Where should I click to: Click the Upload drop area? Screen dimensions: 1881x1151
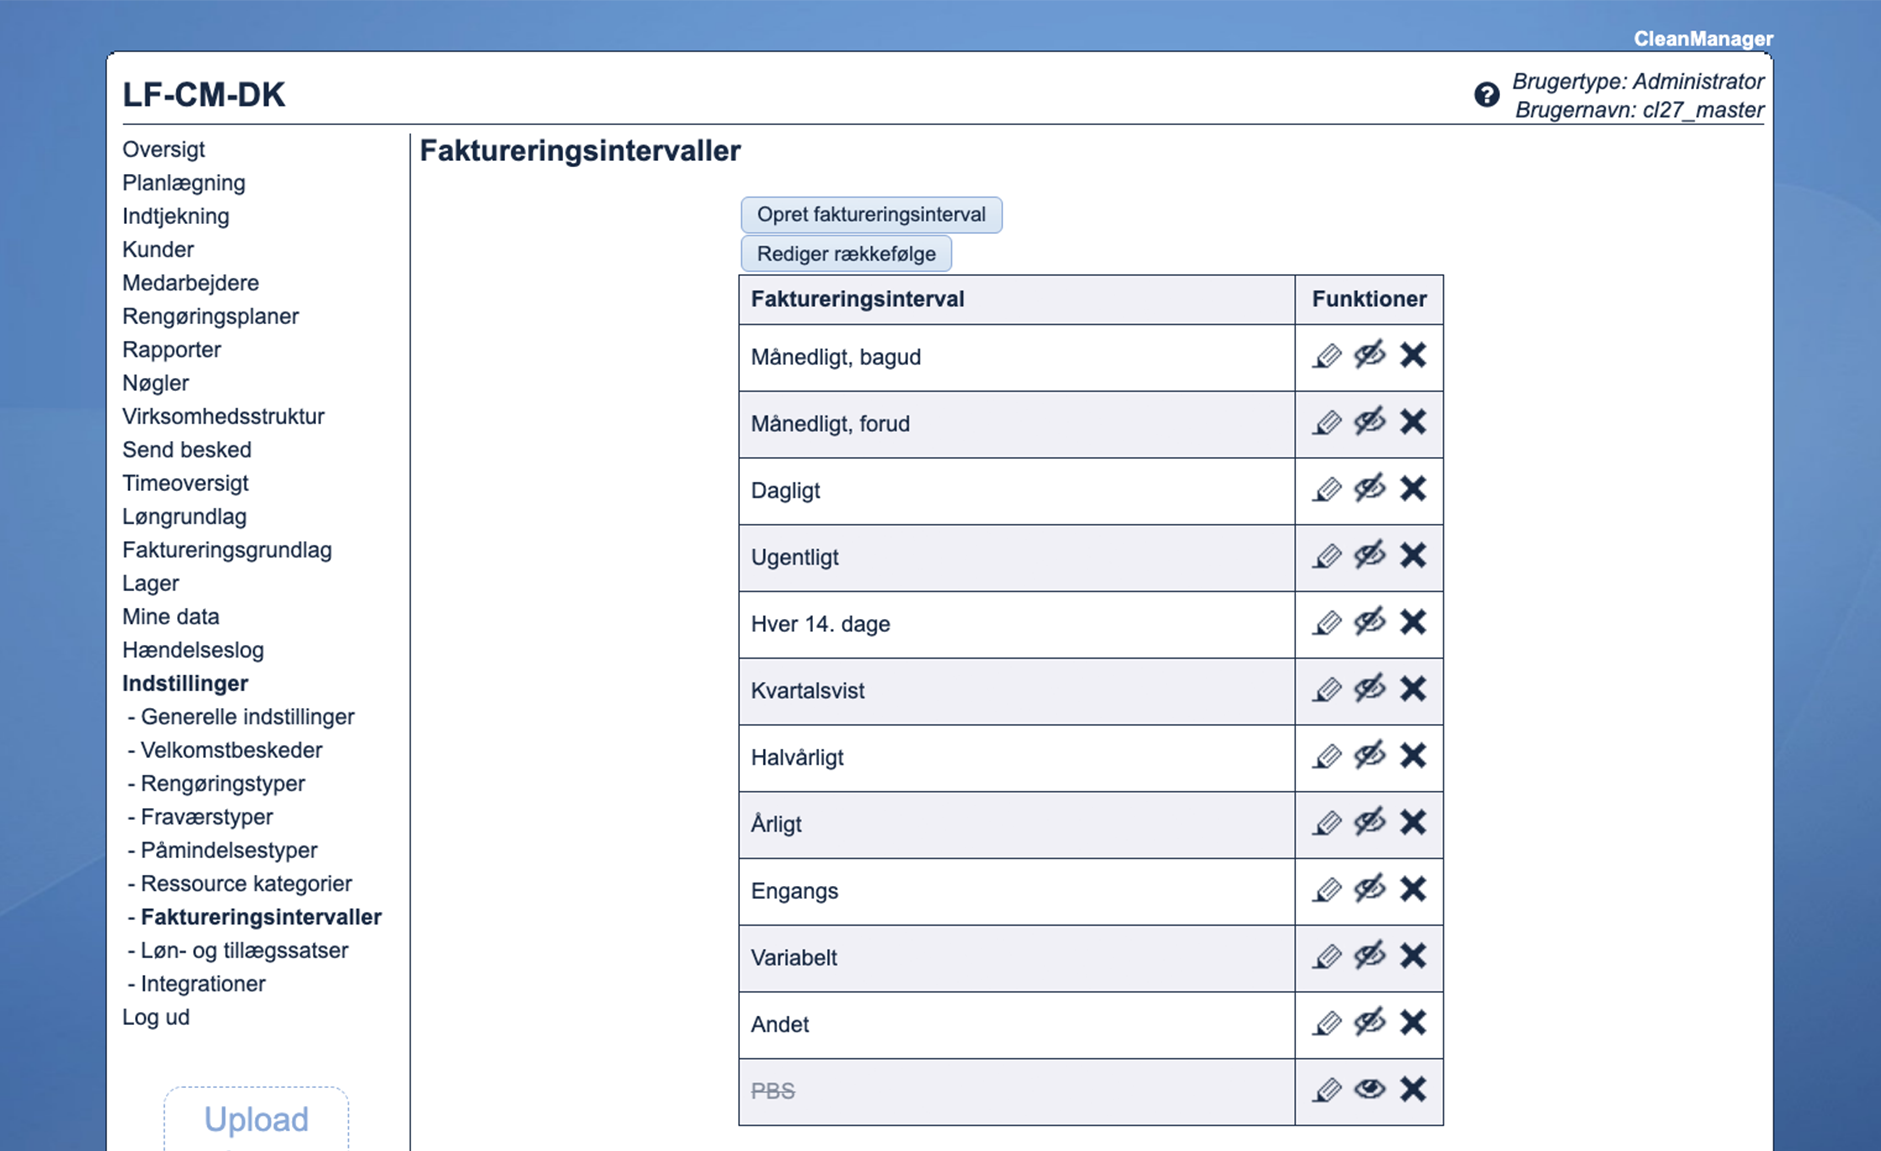click(x=256, y=1119)
